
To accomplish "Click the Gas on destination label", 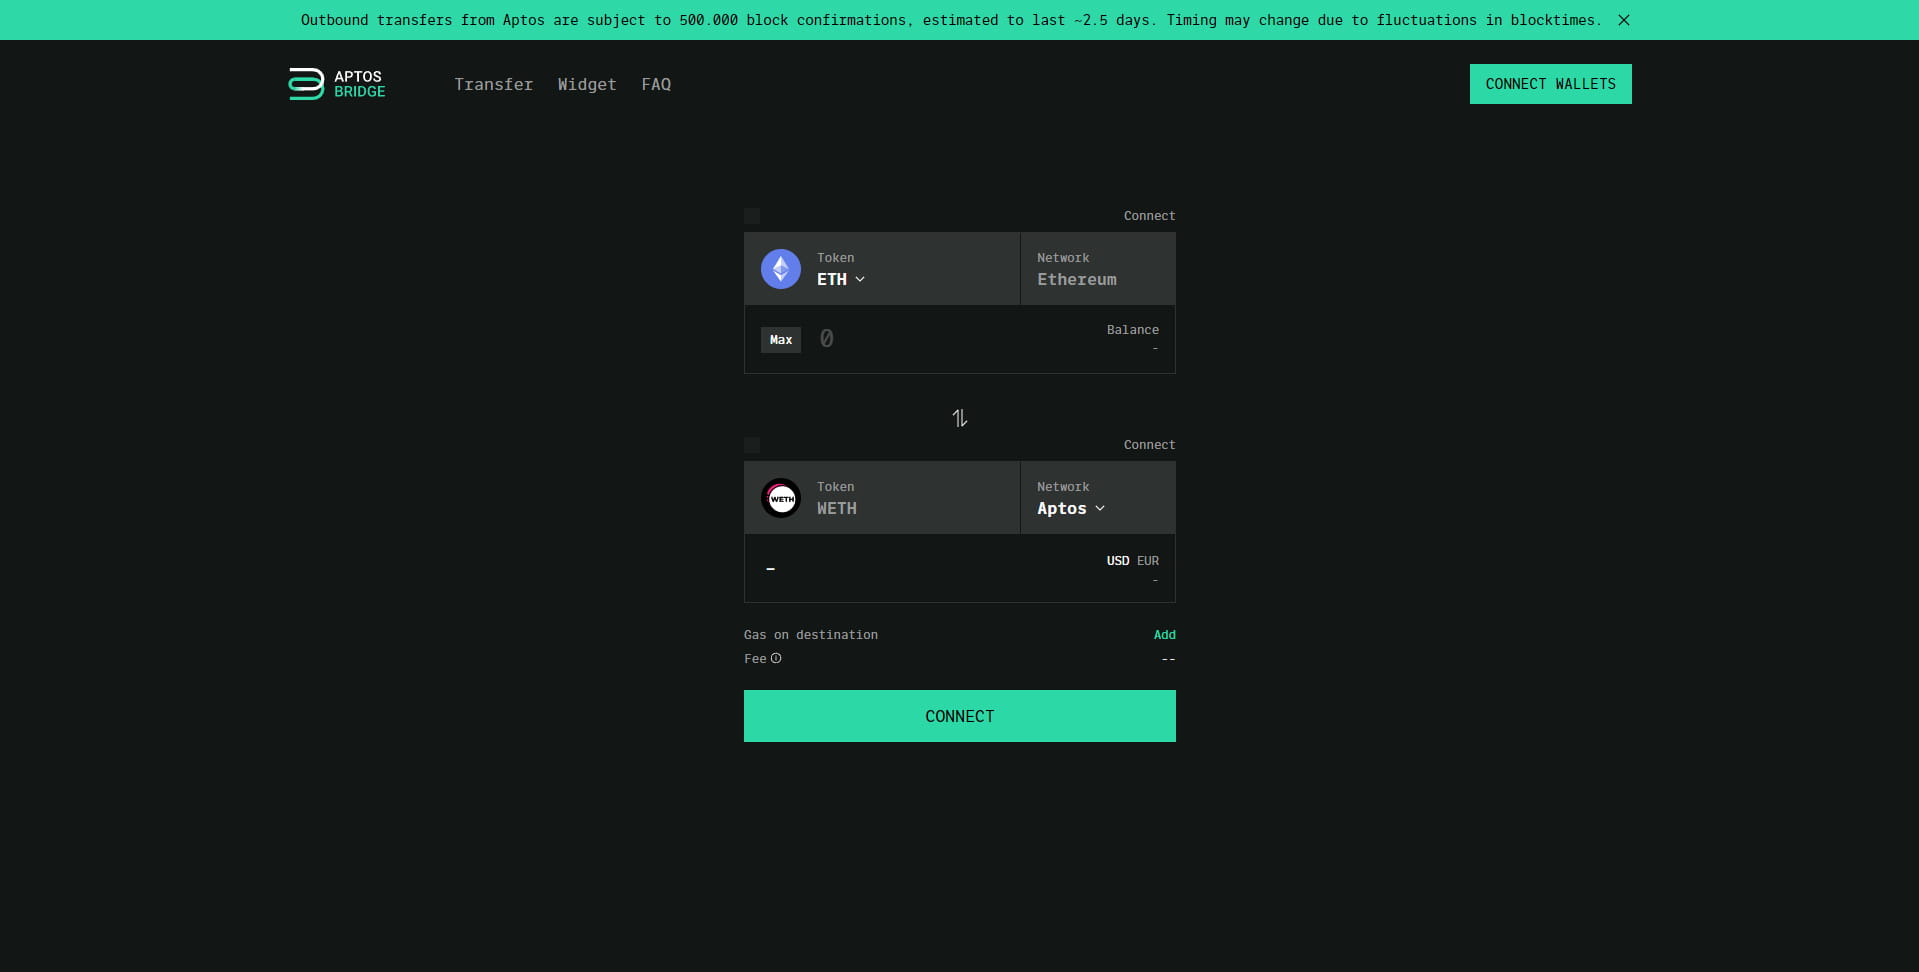I will pos(811,635).
